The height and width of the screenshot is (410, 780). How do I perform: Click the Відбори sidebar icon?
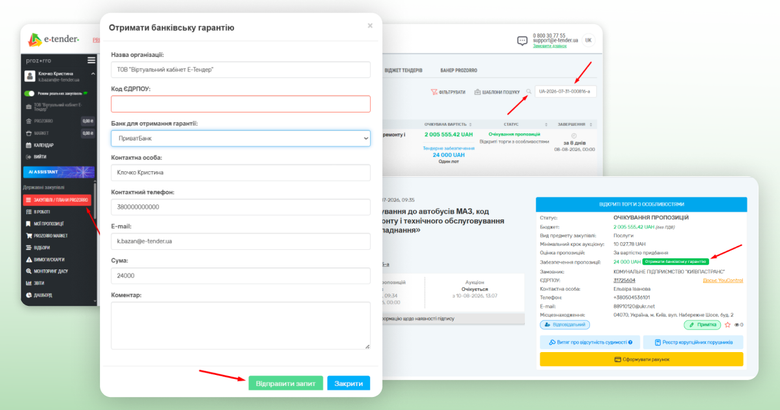(x=29, y=248)
